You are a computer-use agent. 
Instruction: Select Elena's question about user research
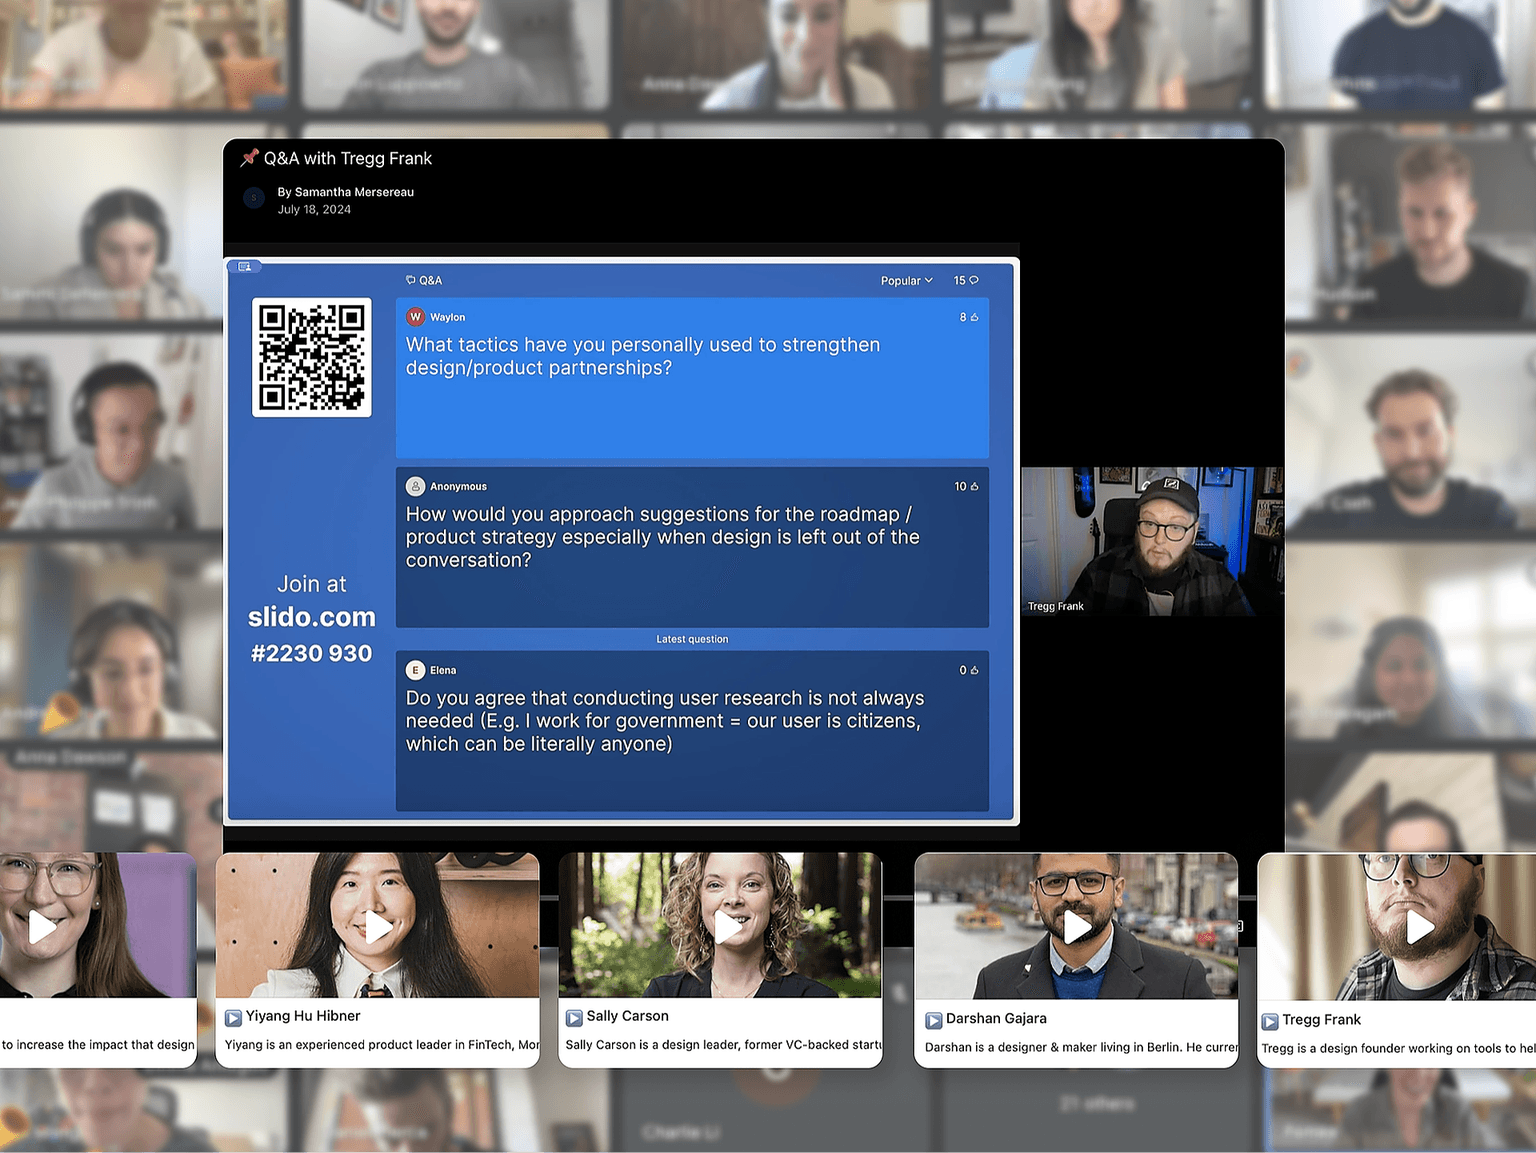coord(692,731)
